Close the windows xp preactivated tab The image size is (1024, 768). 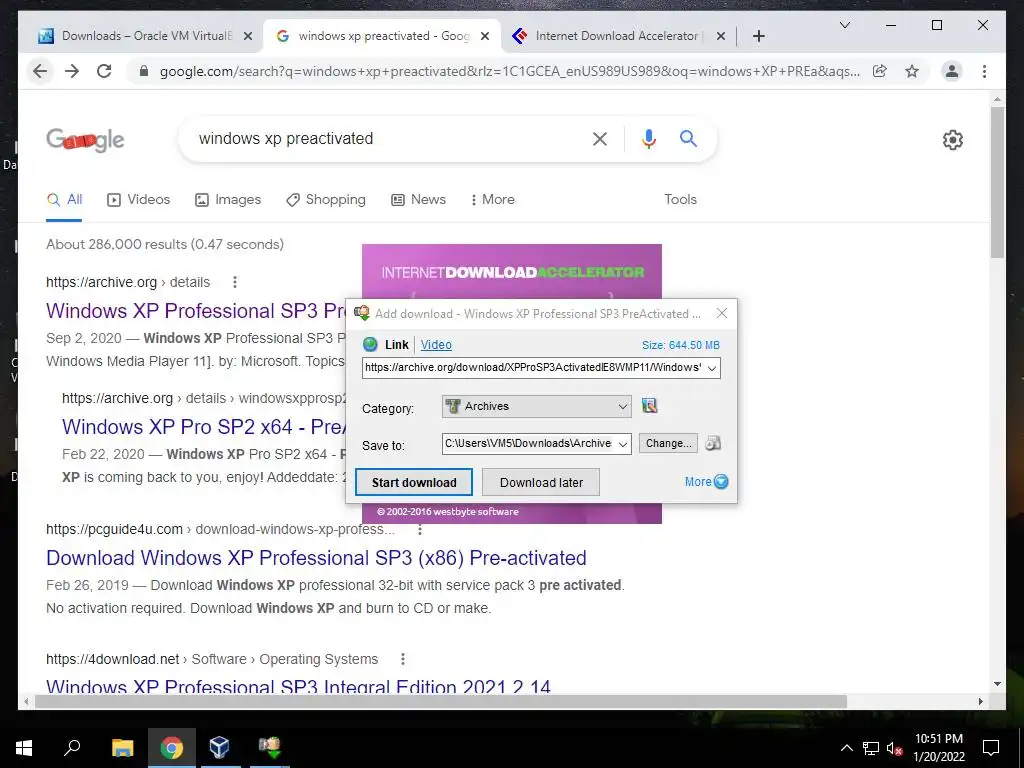pos(485,36)
